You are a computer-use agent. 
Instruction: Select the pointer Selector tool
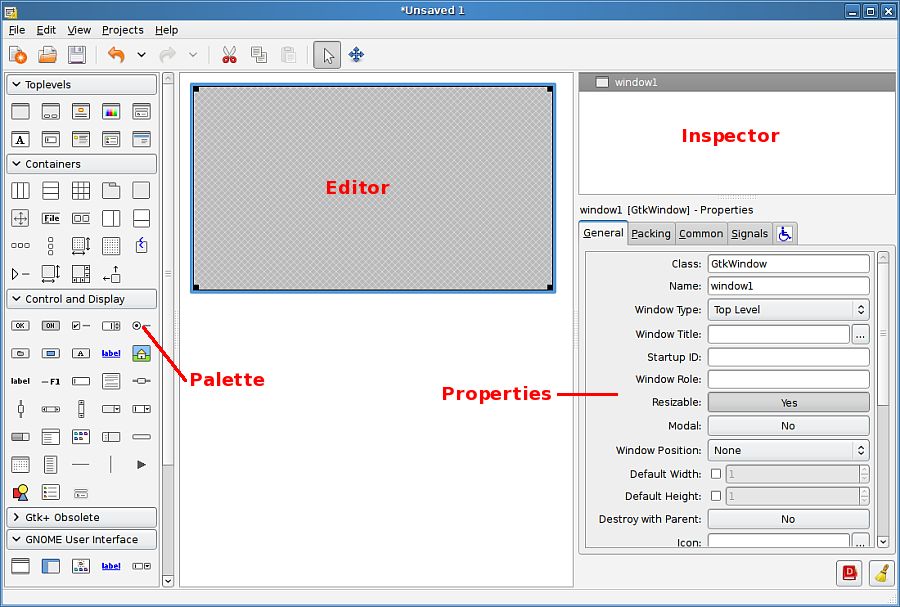326,55
